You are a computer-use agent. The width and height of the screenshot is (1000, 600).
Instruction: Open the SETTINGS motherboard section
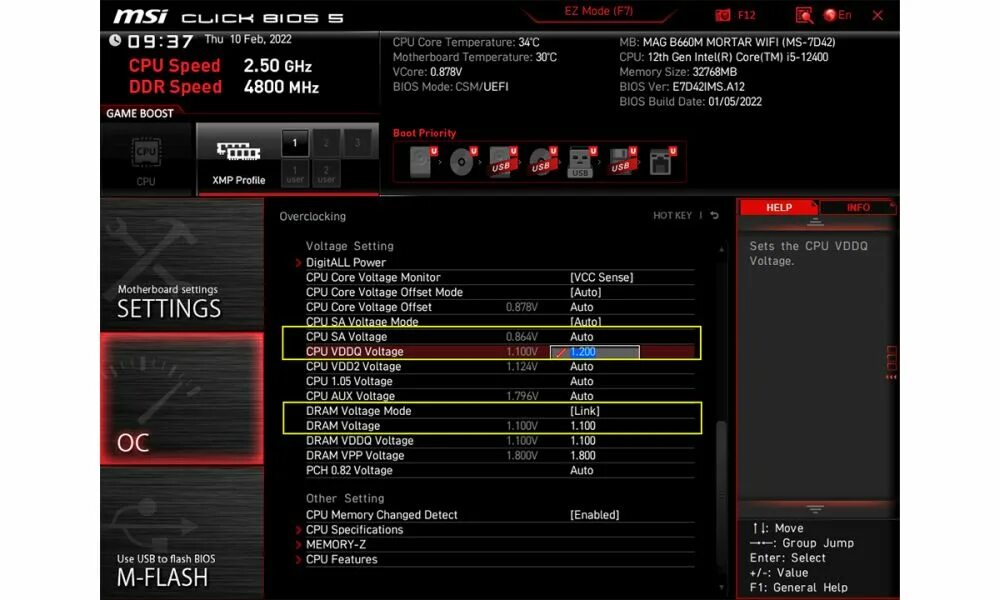[182, 263]
